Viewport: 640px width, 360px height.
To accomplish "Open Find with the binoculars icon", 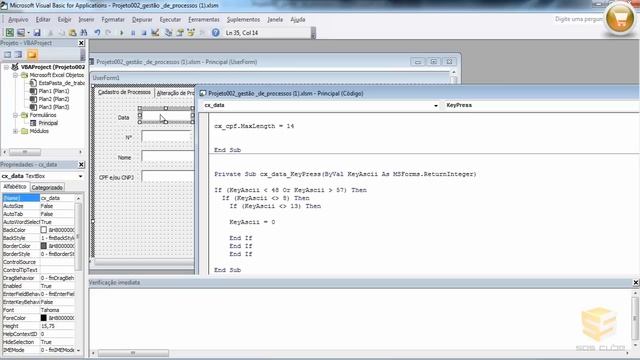I will [84, 33].
